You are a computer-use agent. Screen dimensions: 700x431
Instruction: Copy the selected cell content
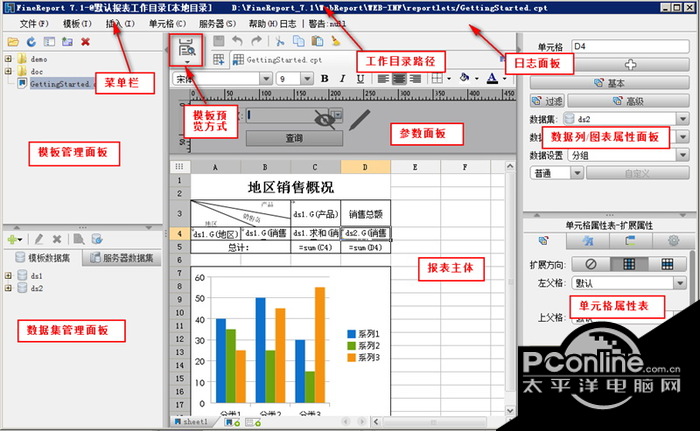coord(298,42)
